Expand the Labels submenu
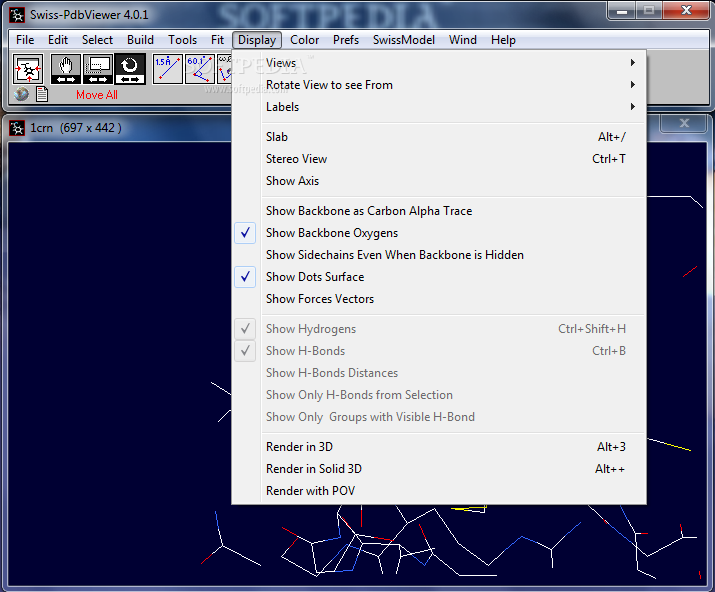 (x=440, y=107)
